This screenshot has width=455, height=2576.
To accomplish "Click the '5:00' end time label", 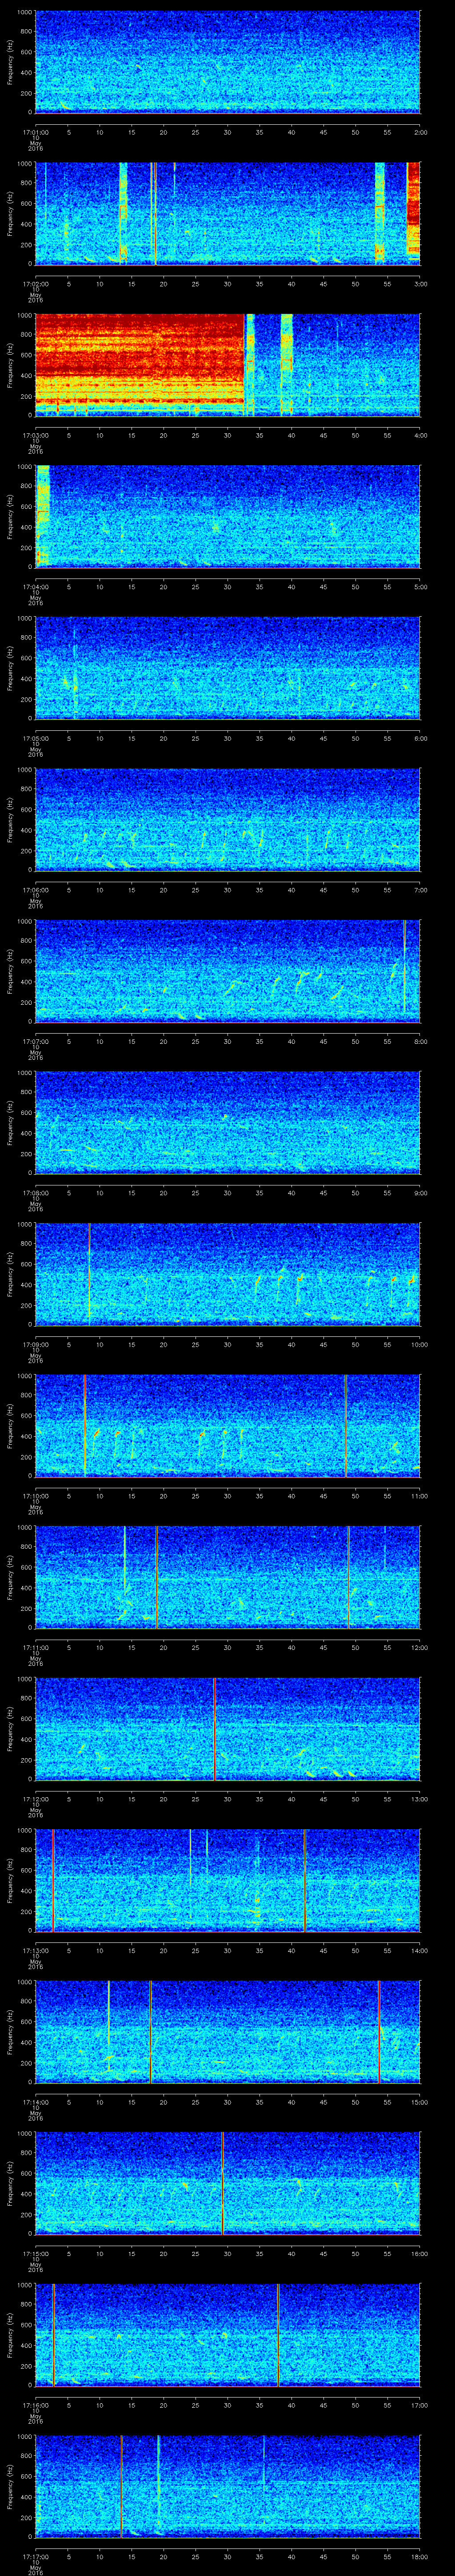I will point(420,586).
